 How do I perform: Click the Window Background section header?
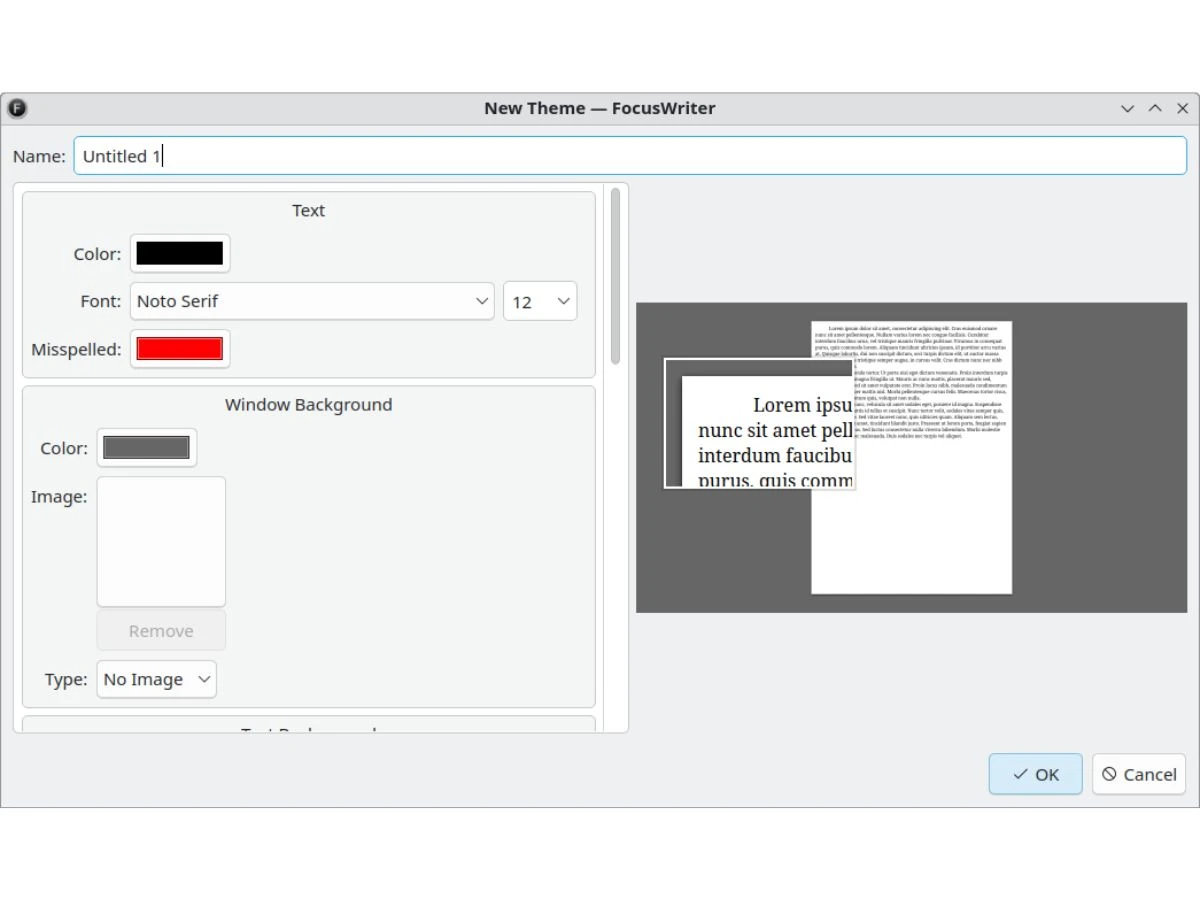click(x=308, y=405)
